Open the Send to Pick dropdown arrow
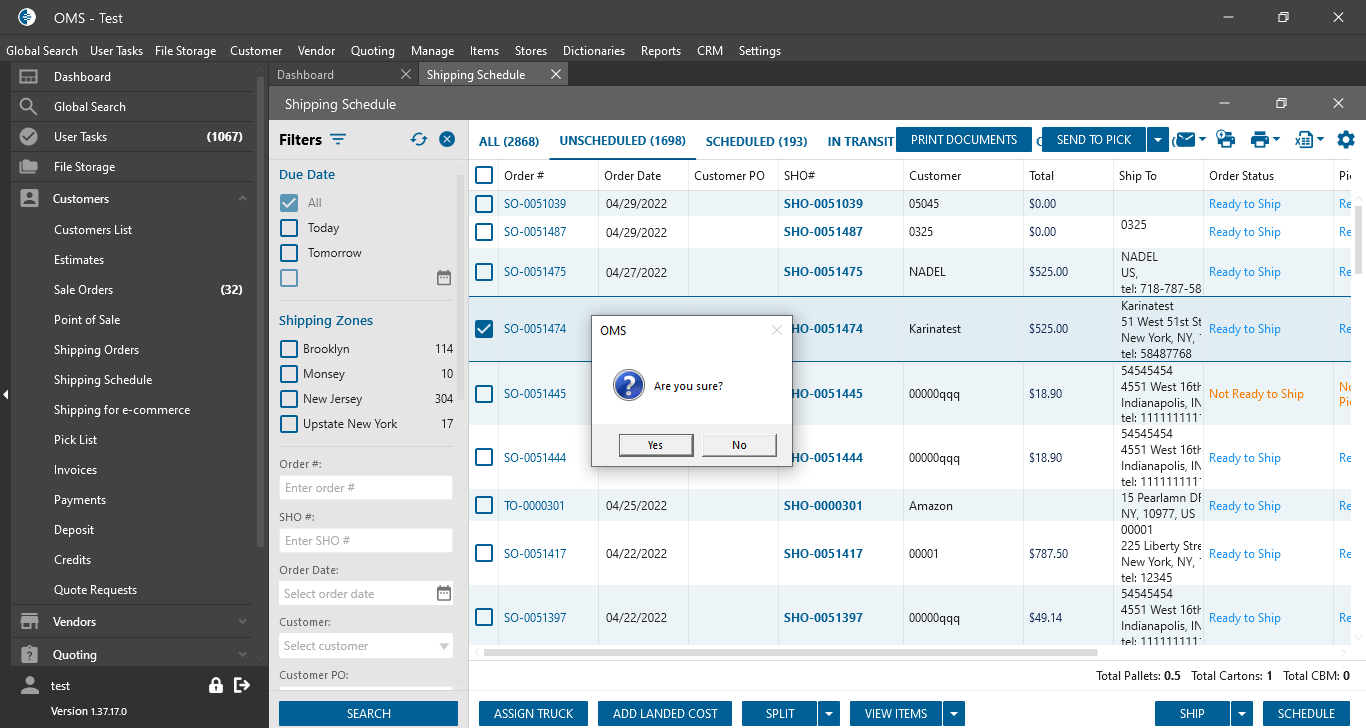Screen dimensions: 1366x728 pyautogui.click(x=1157, y=140)
